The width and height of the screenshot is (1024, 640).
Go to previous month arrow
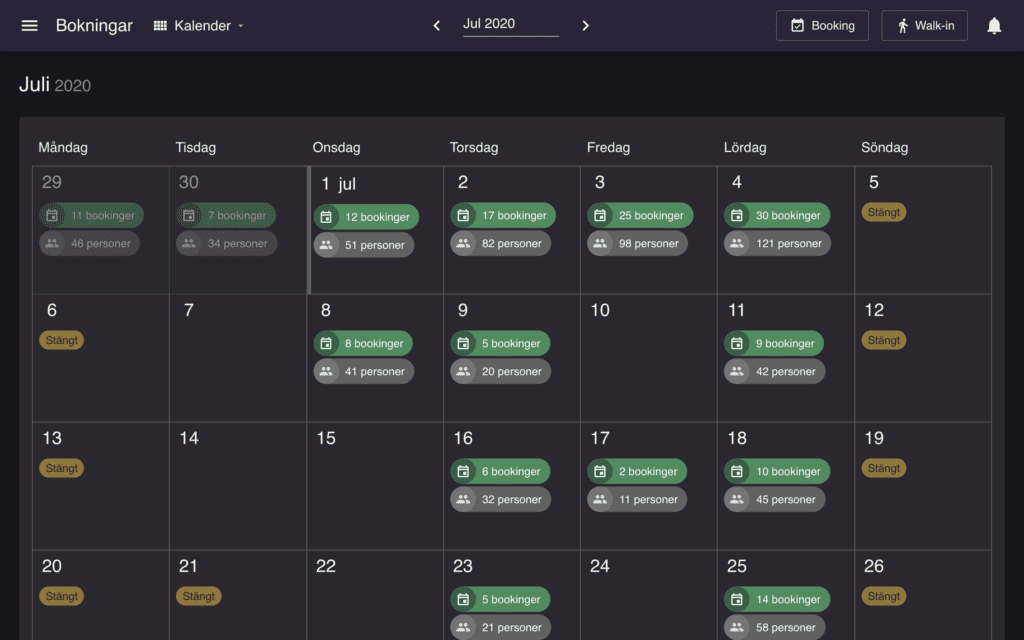point(437,25)
